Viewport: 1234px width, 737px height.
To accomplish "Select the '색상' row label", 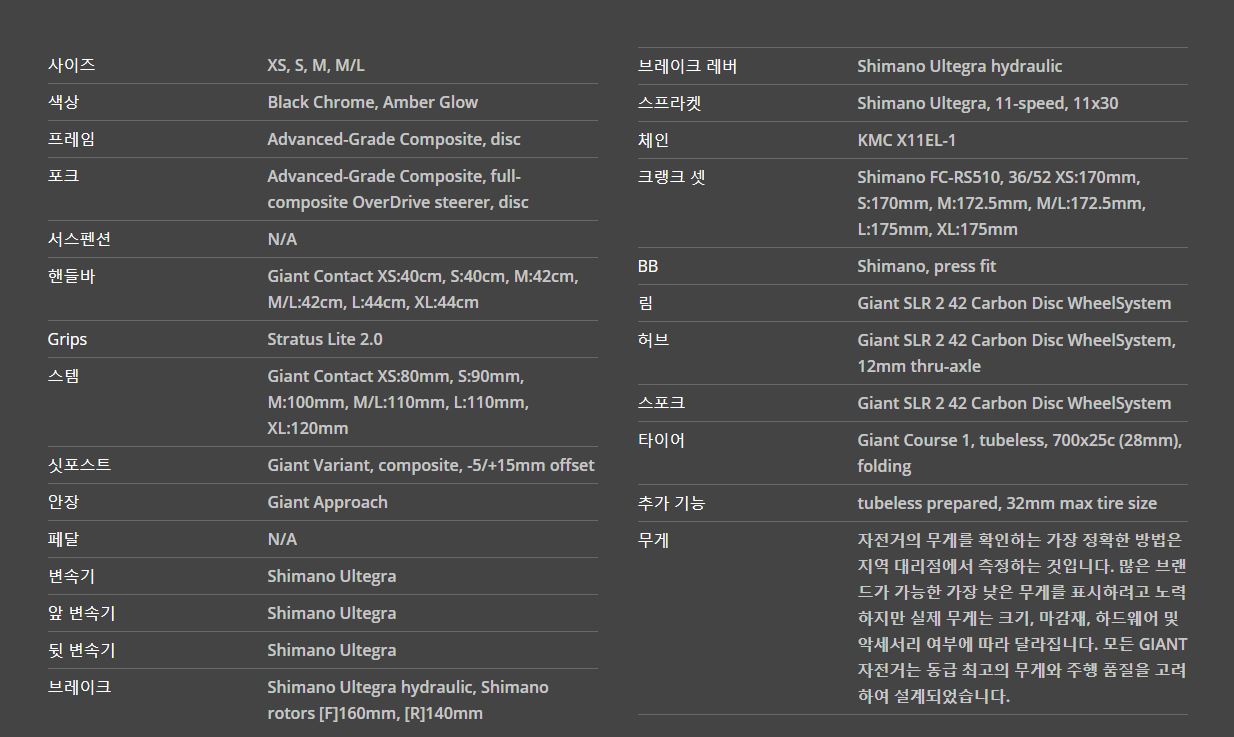I will click(x=64, y=102).
